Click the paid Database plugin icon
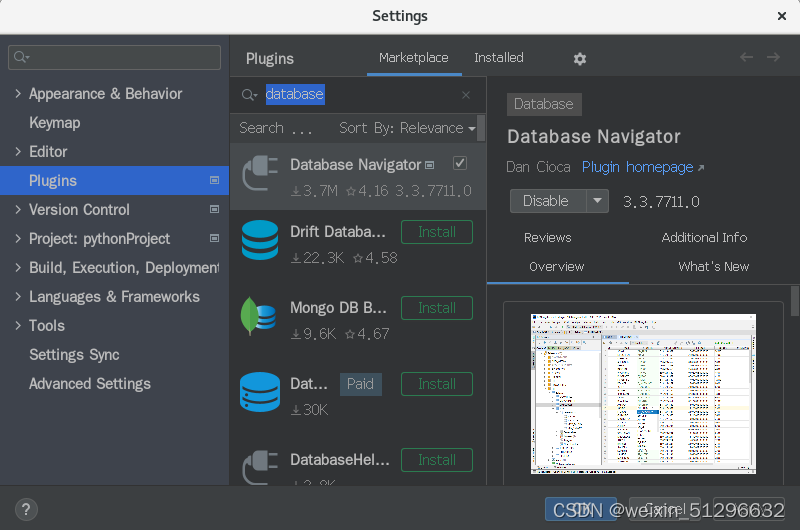 pyautogui.click(x=260, y=392)
